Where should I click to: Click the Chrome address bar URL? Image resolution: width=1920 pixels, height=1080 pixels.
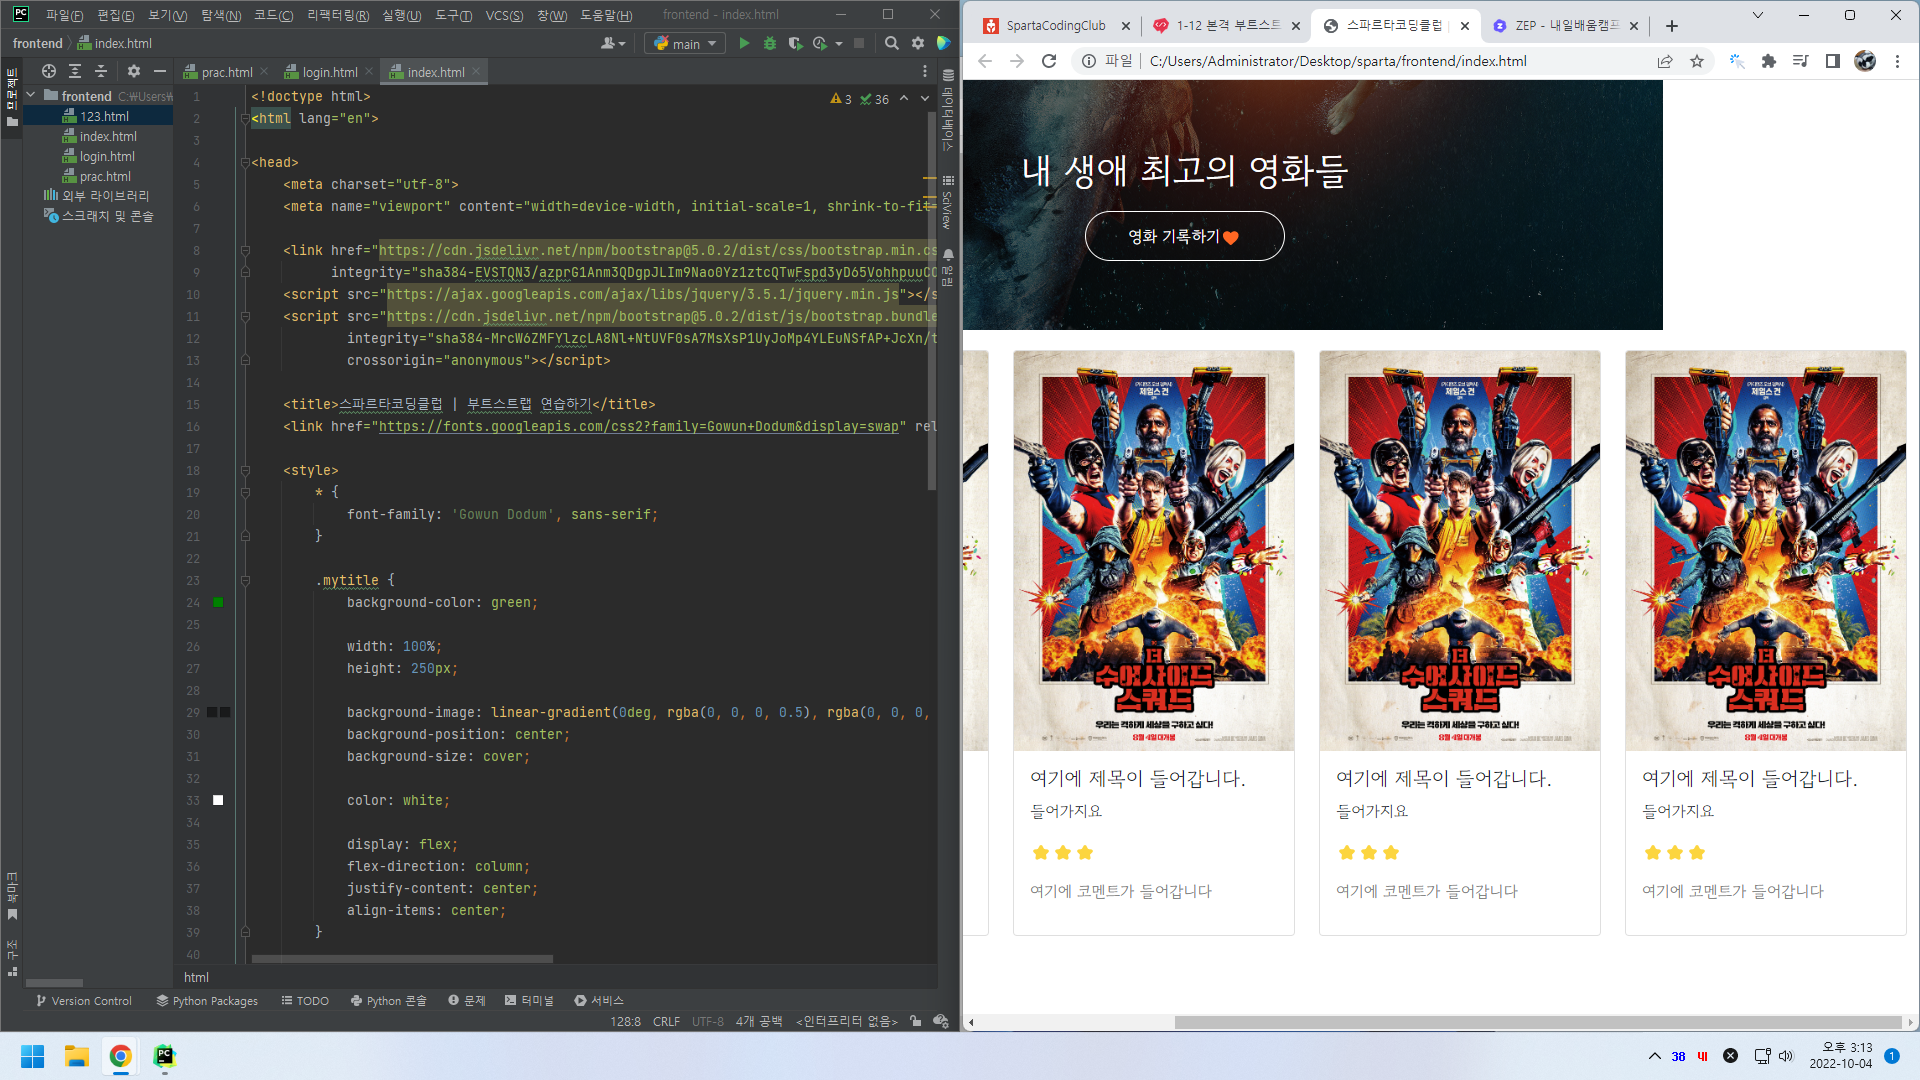tap(1338, 61)
